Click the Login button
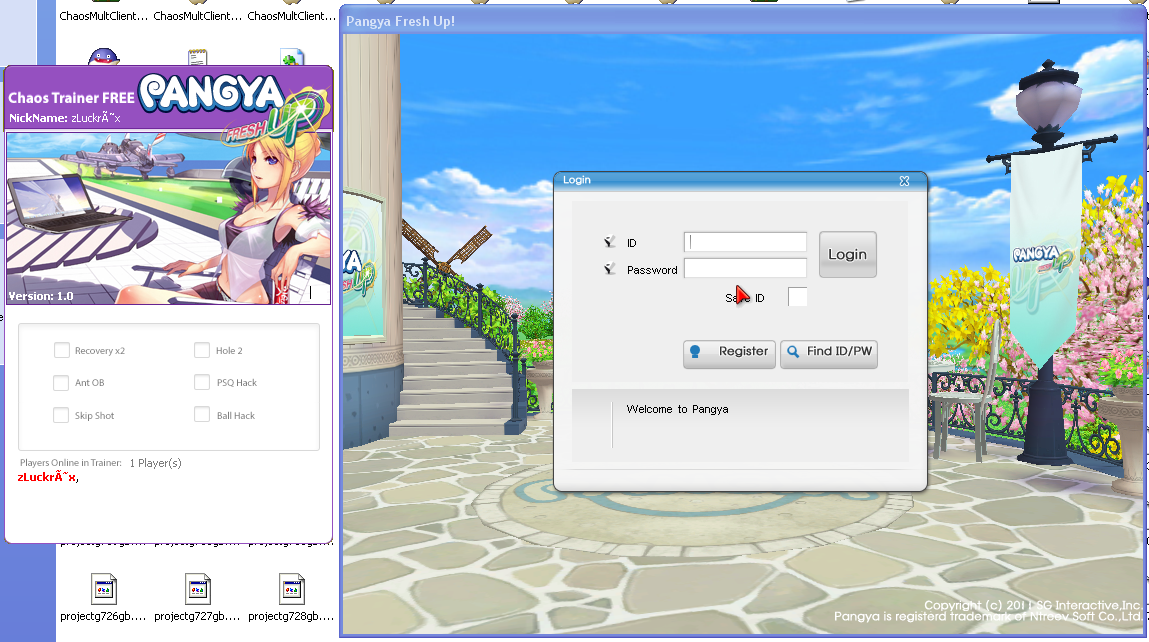 point(848,254)
